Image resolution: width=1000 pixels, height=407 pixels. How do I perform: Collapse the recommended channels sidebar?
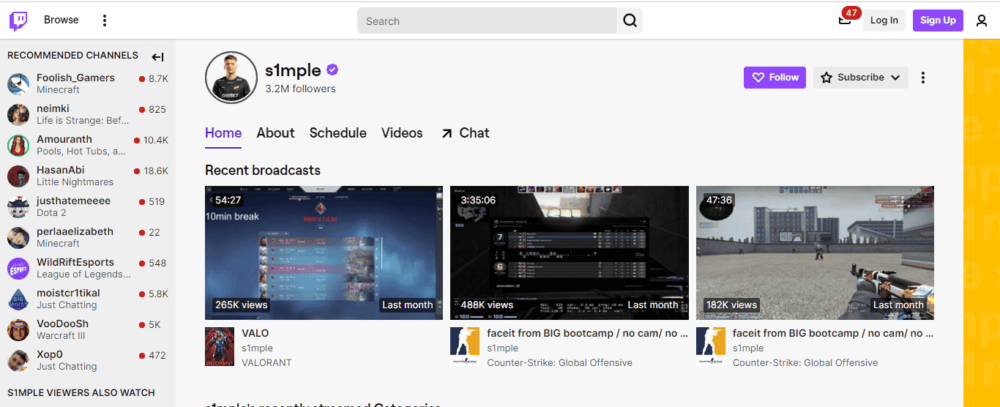pyautogui.click(x=158, y=57)
